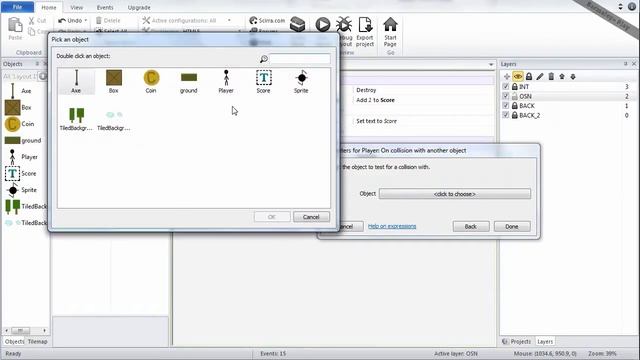Pick the Coin object in dialog

[x=151, y=81]
